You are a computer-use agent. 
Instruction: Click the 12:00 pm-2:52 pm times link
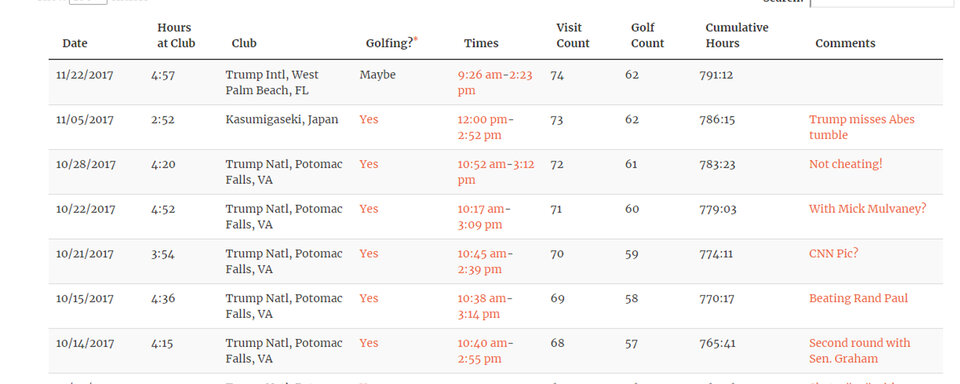(x=486, y=127)
